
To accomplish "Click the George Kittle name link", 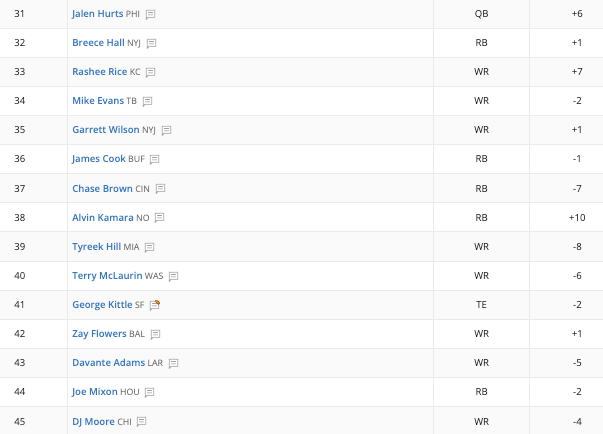I will 102,305.
